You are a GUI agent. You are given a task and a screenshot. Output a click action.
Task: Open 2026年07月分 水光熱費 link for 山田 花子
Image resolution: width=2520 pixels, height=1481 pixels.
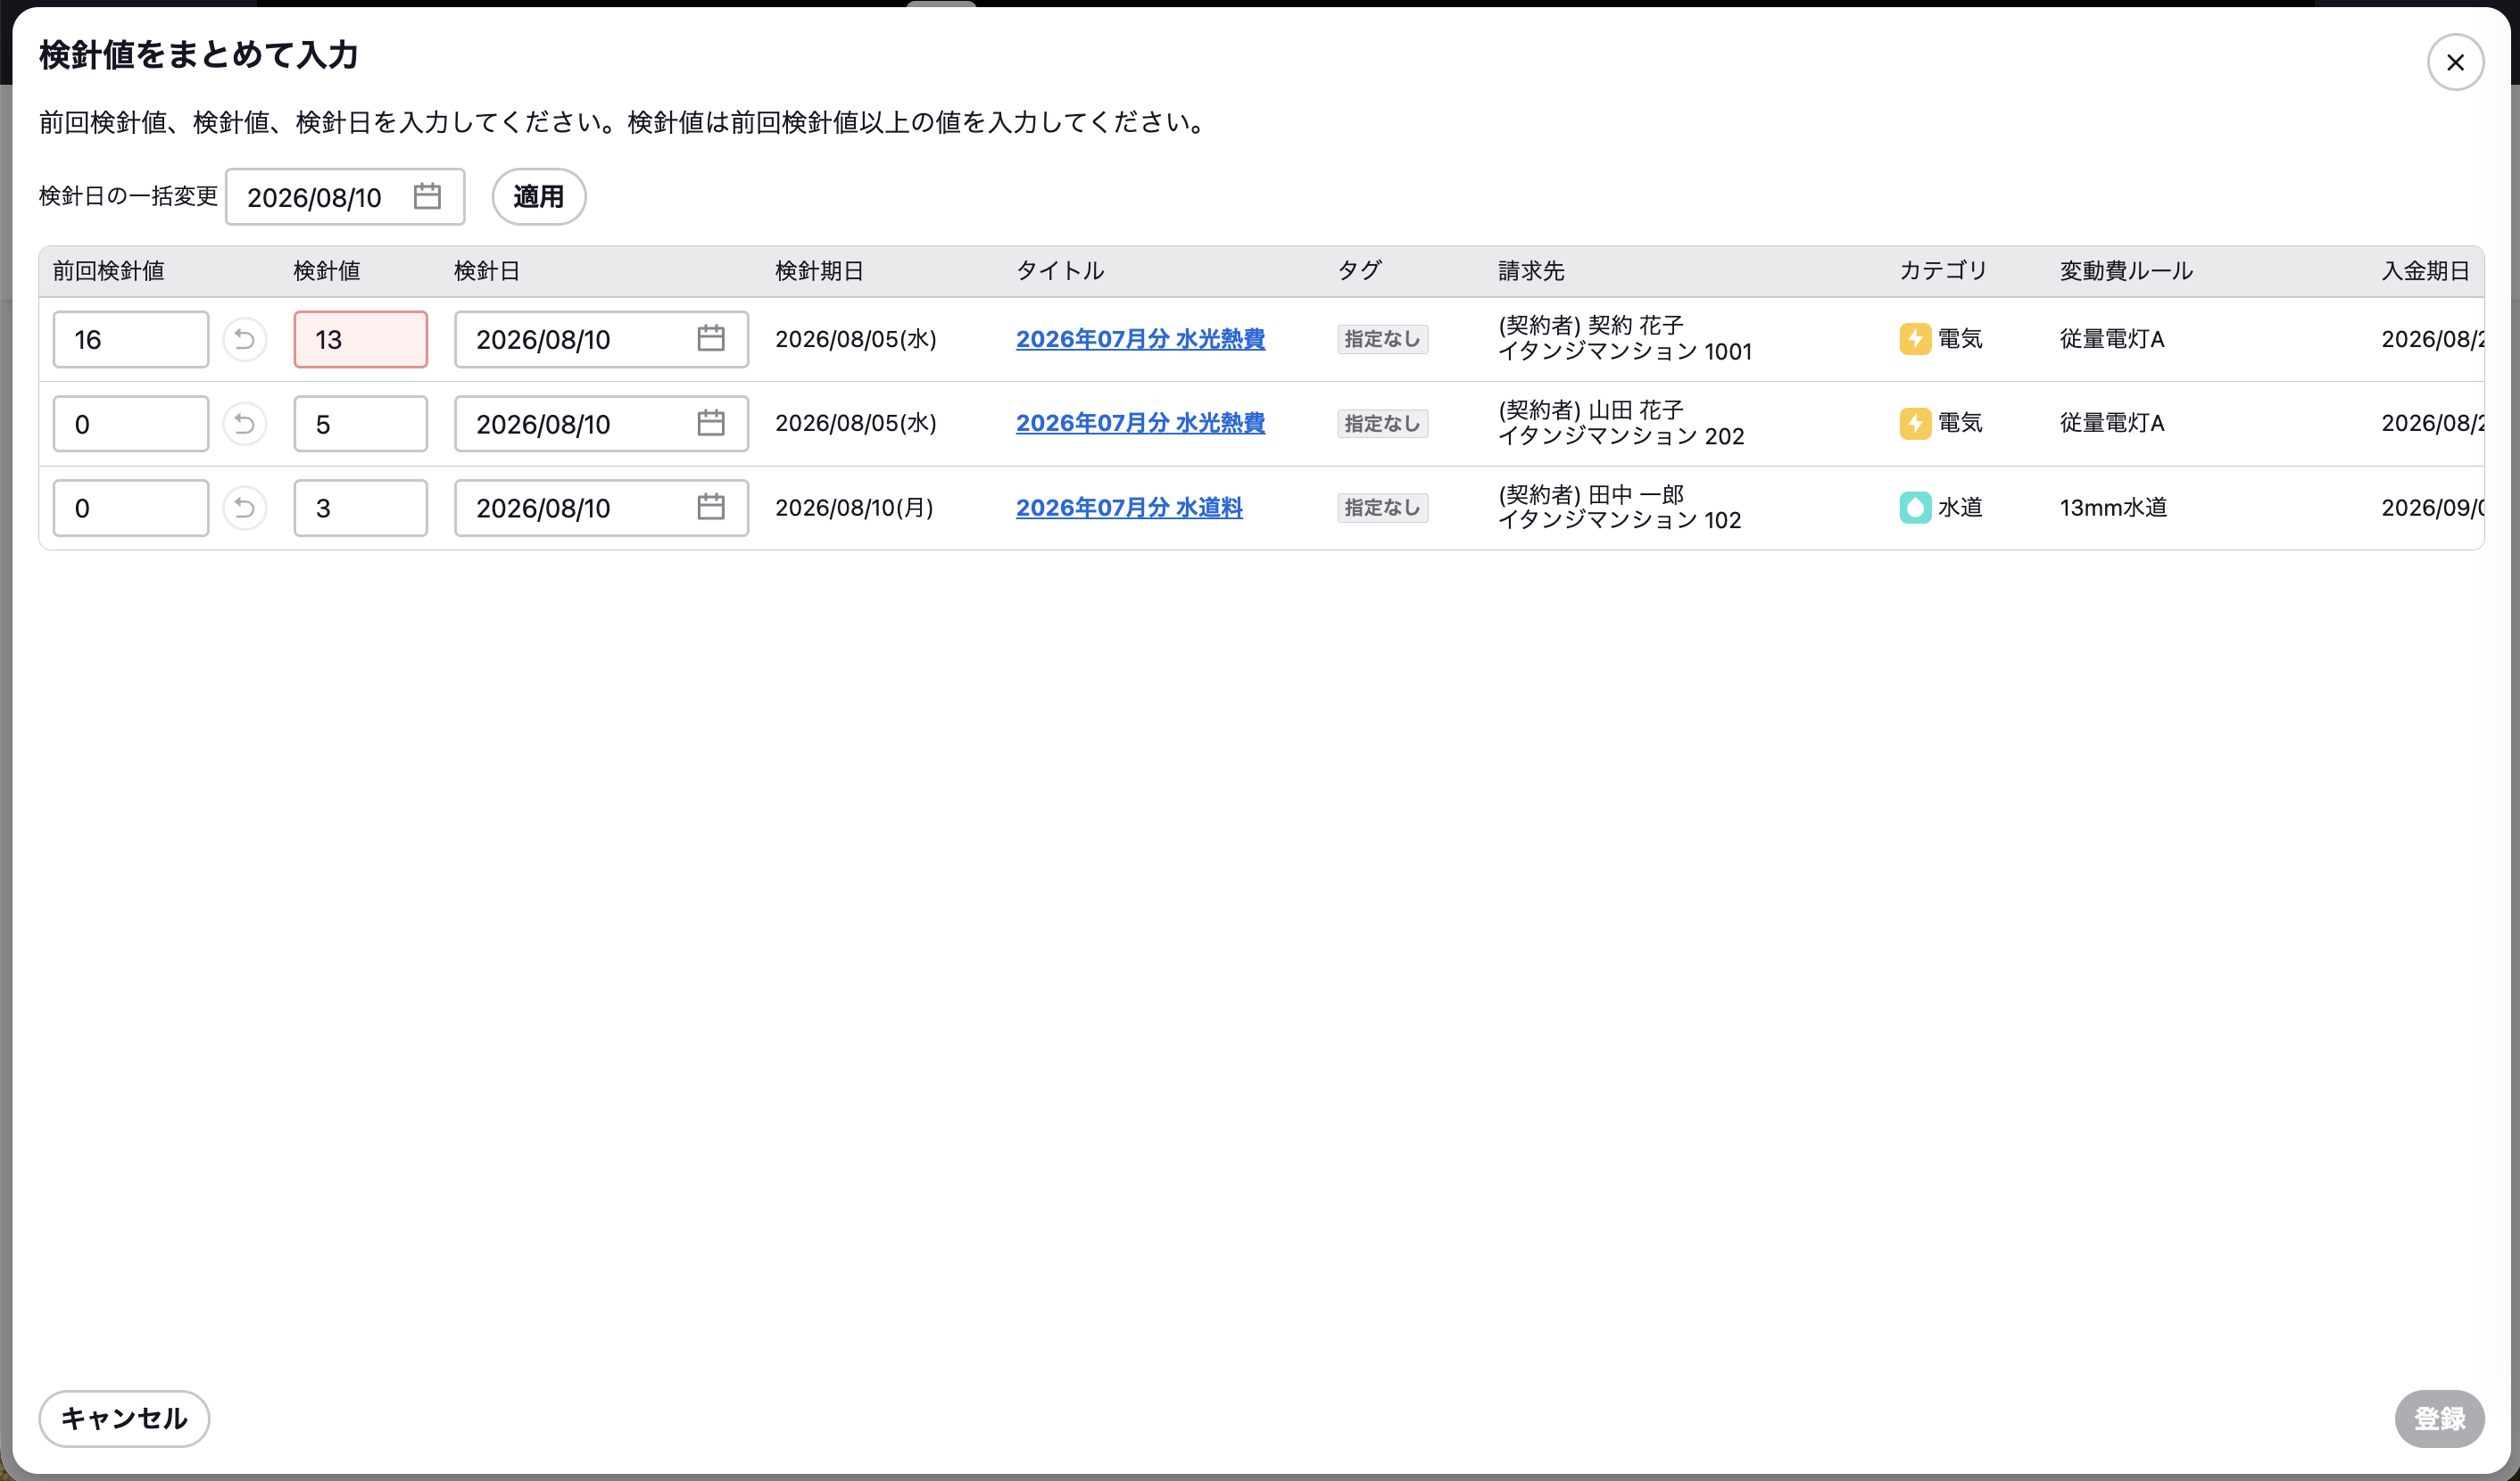click(1140, 423)
